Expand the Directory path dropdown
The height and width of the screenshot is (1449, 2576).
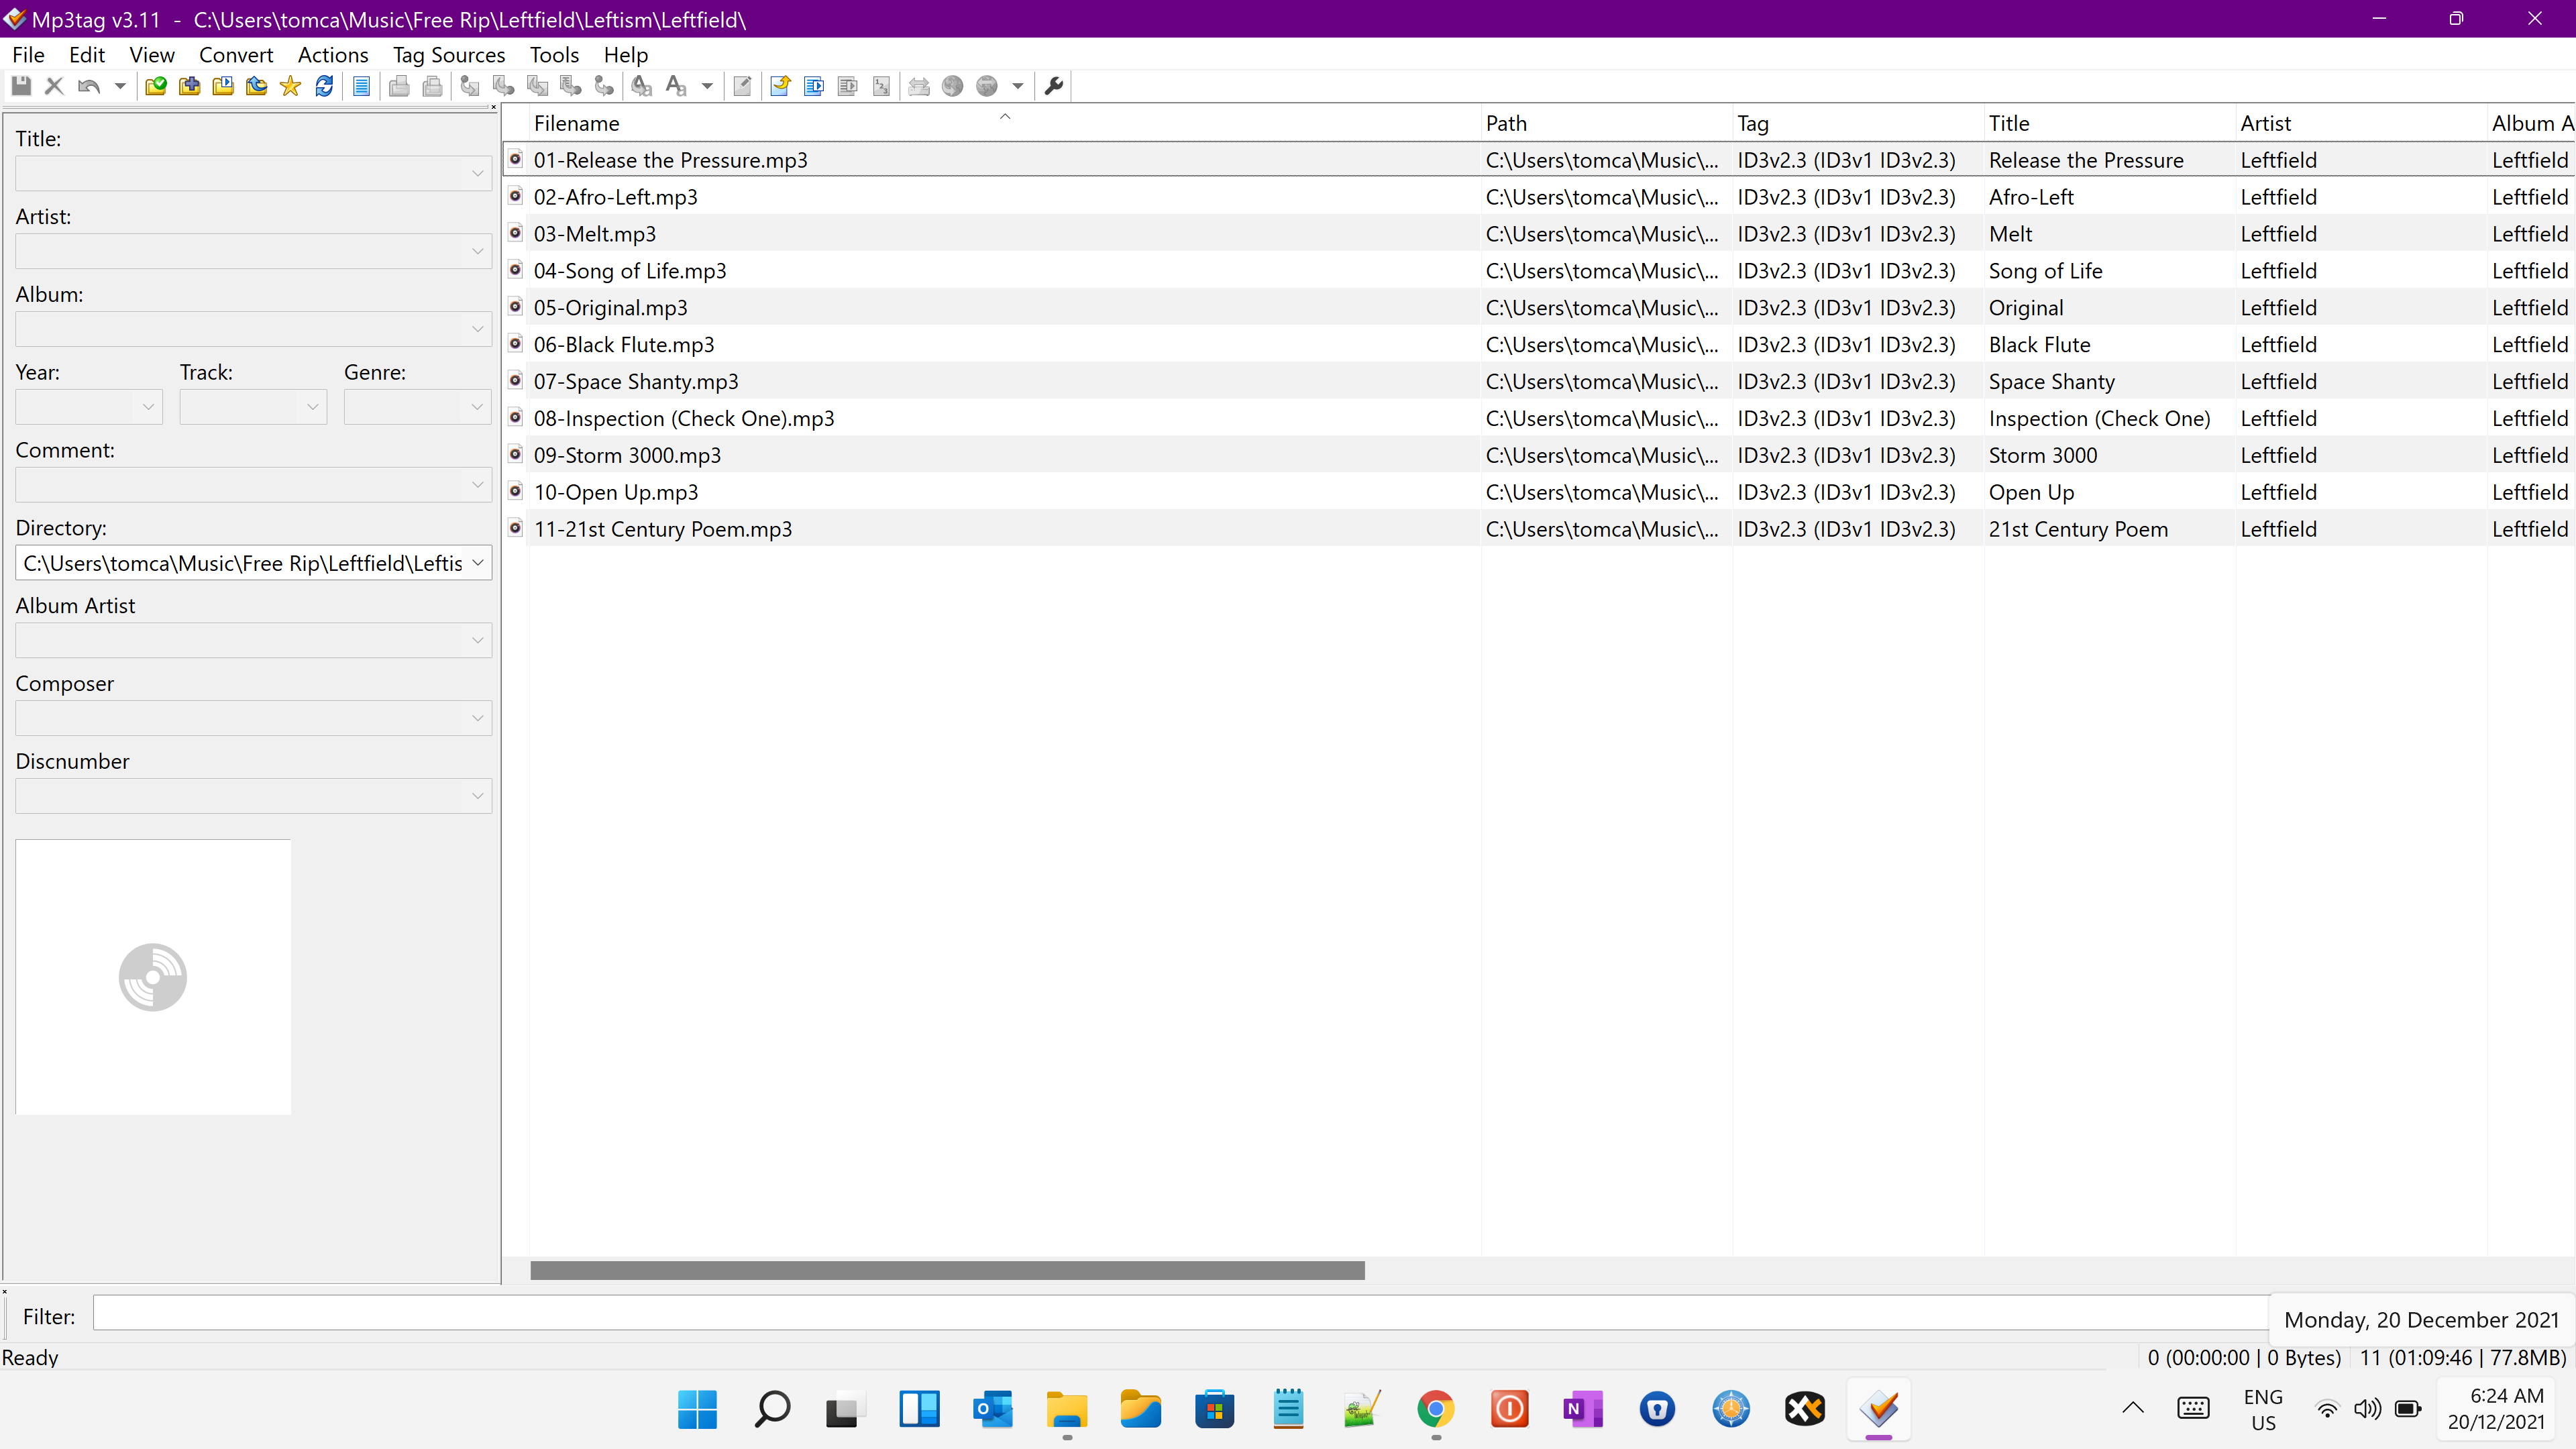coord(477,563)
